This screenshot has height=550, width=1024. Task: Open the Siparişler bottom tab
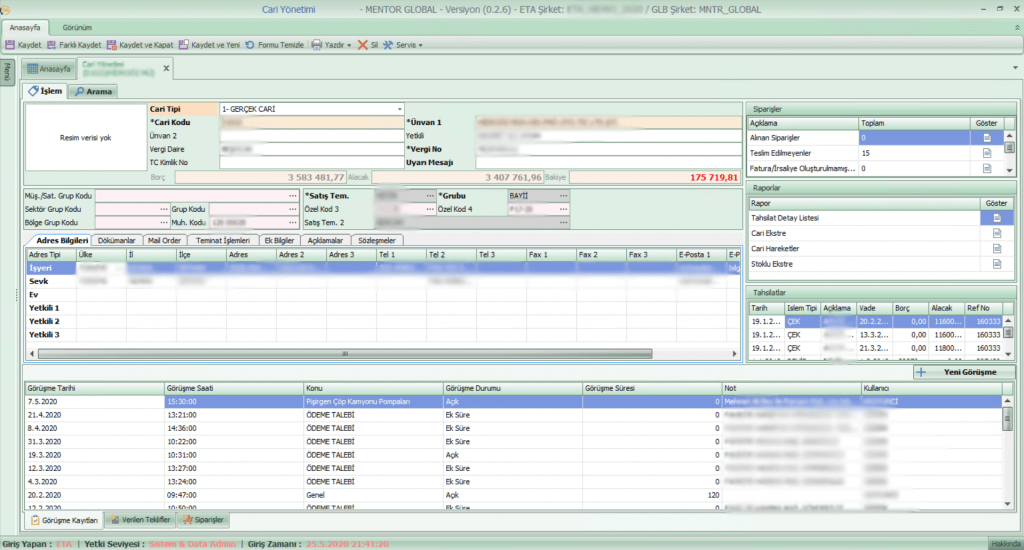click(204, 520)
